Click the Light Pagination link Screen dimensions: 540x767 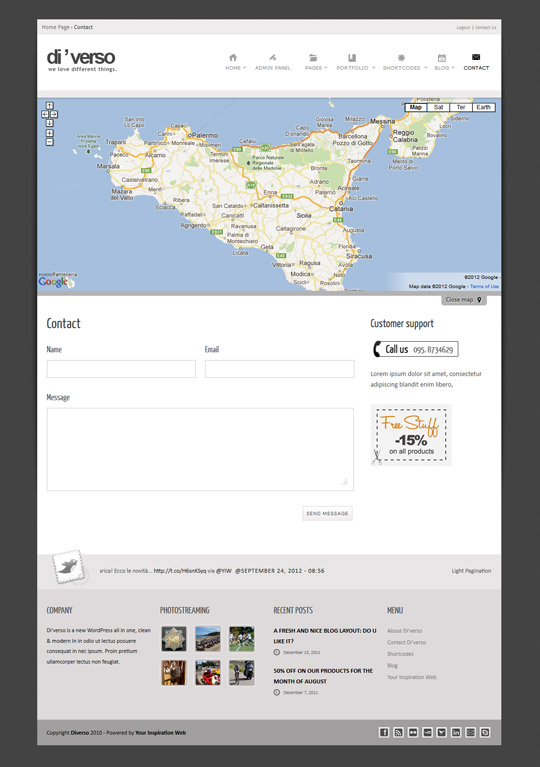pos(471,571)
